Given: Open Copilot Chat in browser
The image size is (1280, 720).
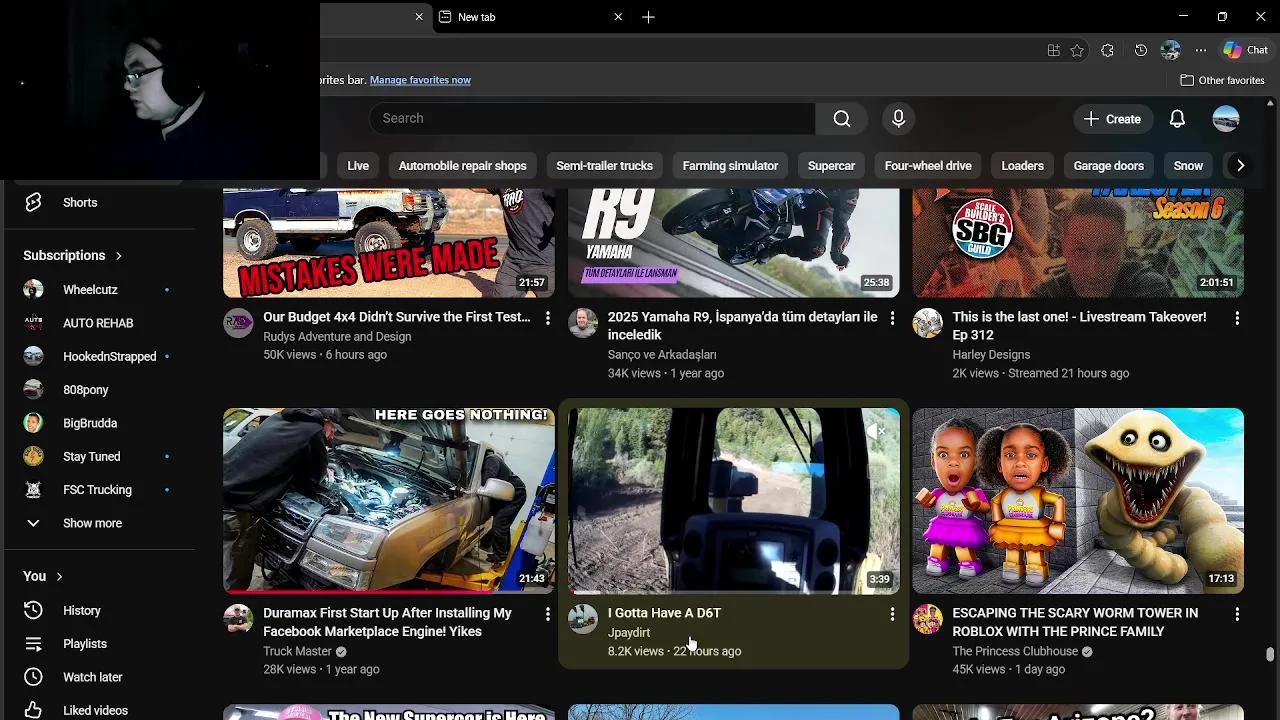Looking at the screenshot, I should [1246, 50].
